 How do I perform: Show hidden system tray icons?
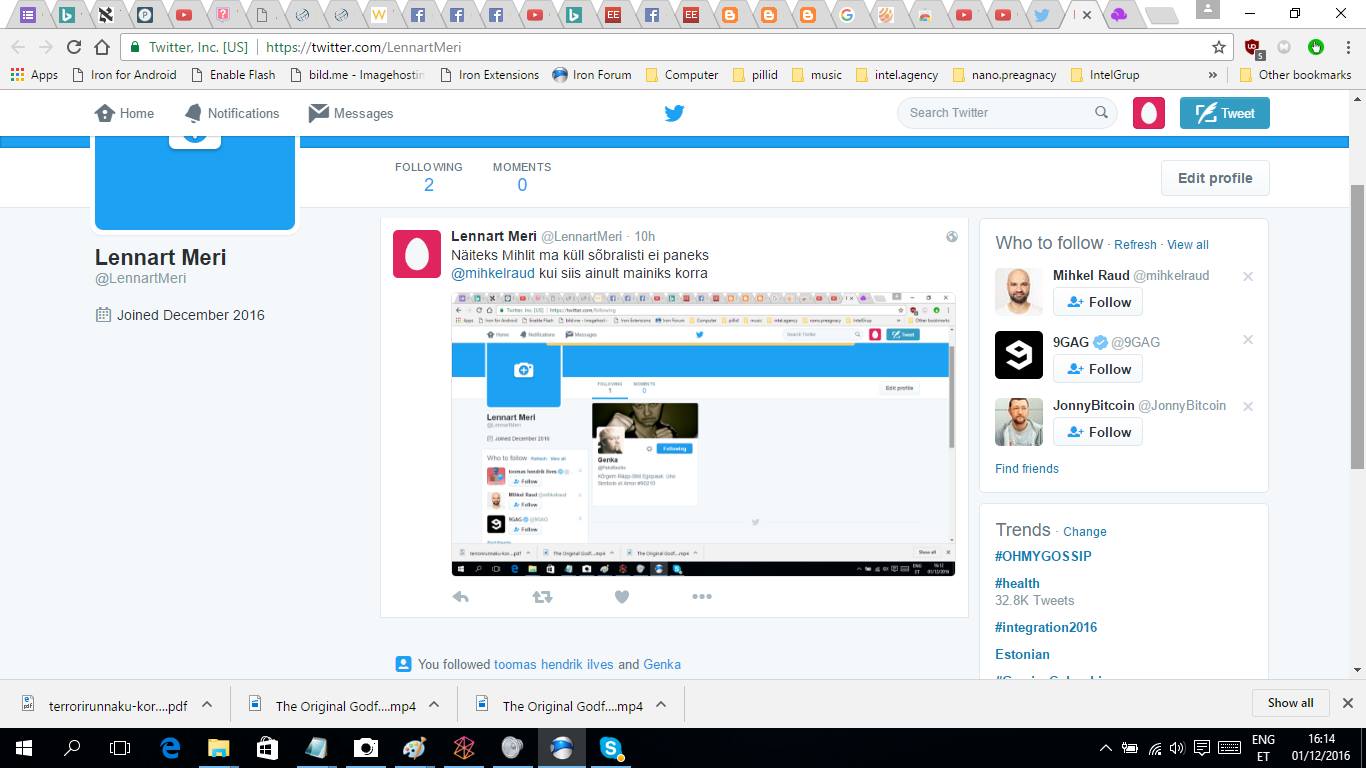(1105, 748)
